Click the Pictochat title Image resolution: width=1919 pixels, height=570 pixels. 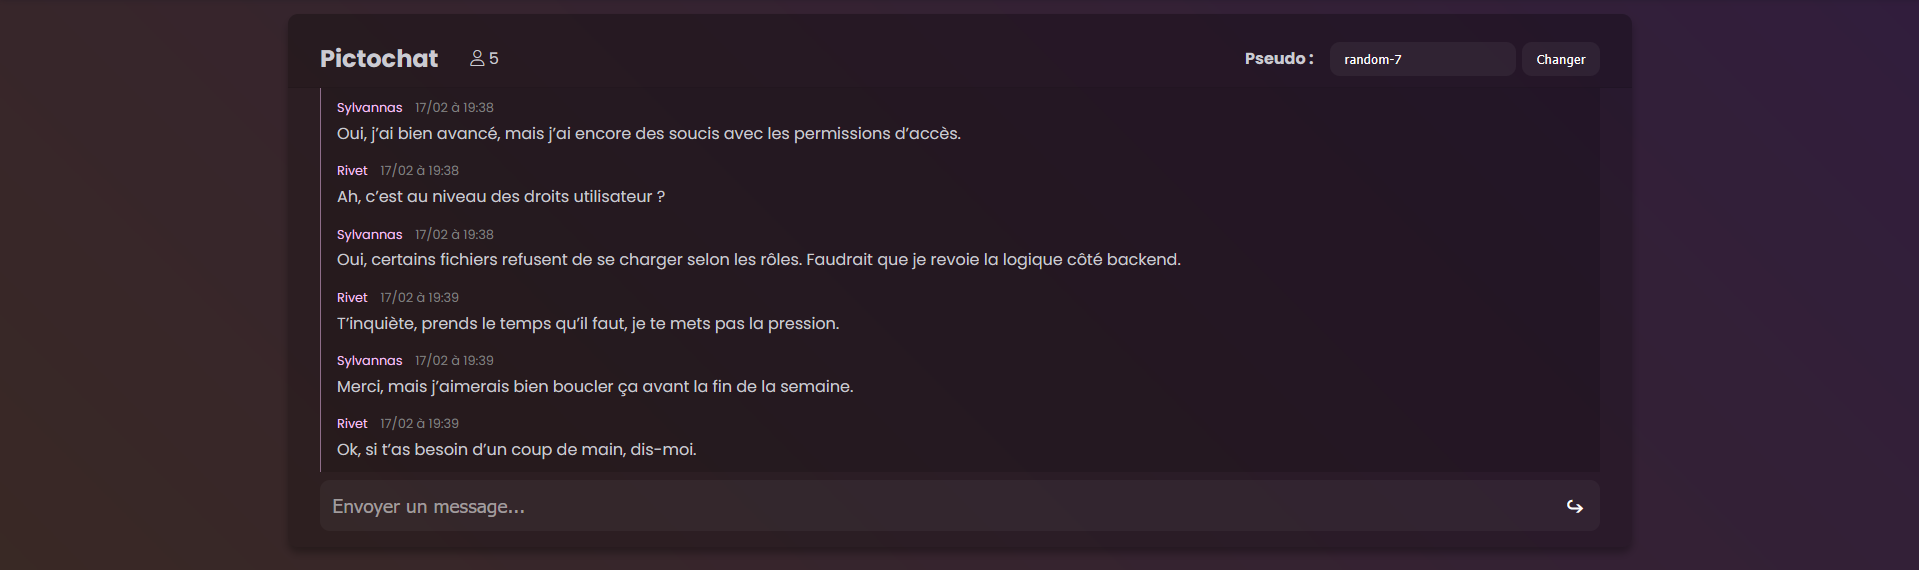379,58
